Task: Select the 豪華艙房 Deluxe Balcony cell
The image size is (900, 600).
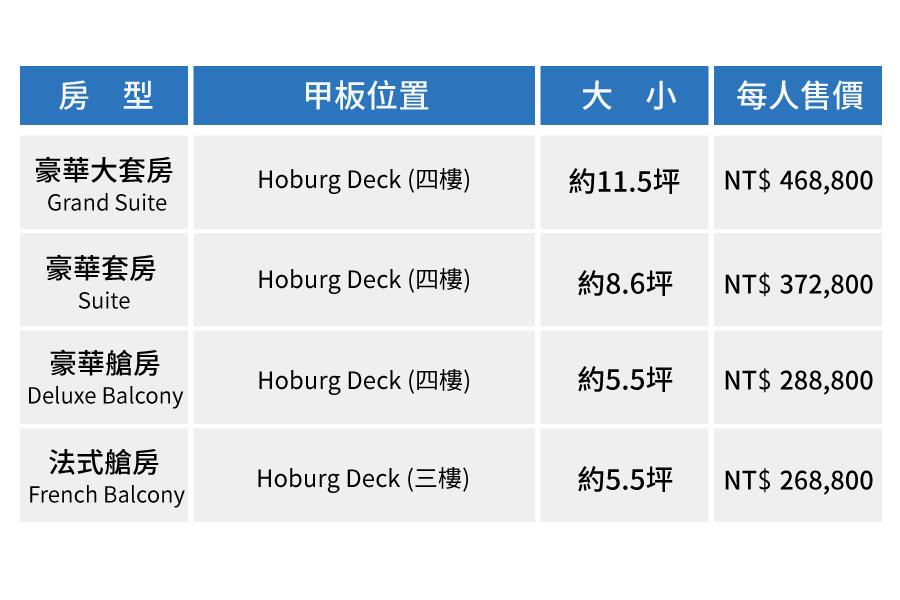Action: 104,378
